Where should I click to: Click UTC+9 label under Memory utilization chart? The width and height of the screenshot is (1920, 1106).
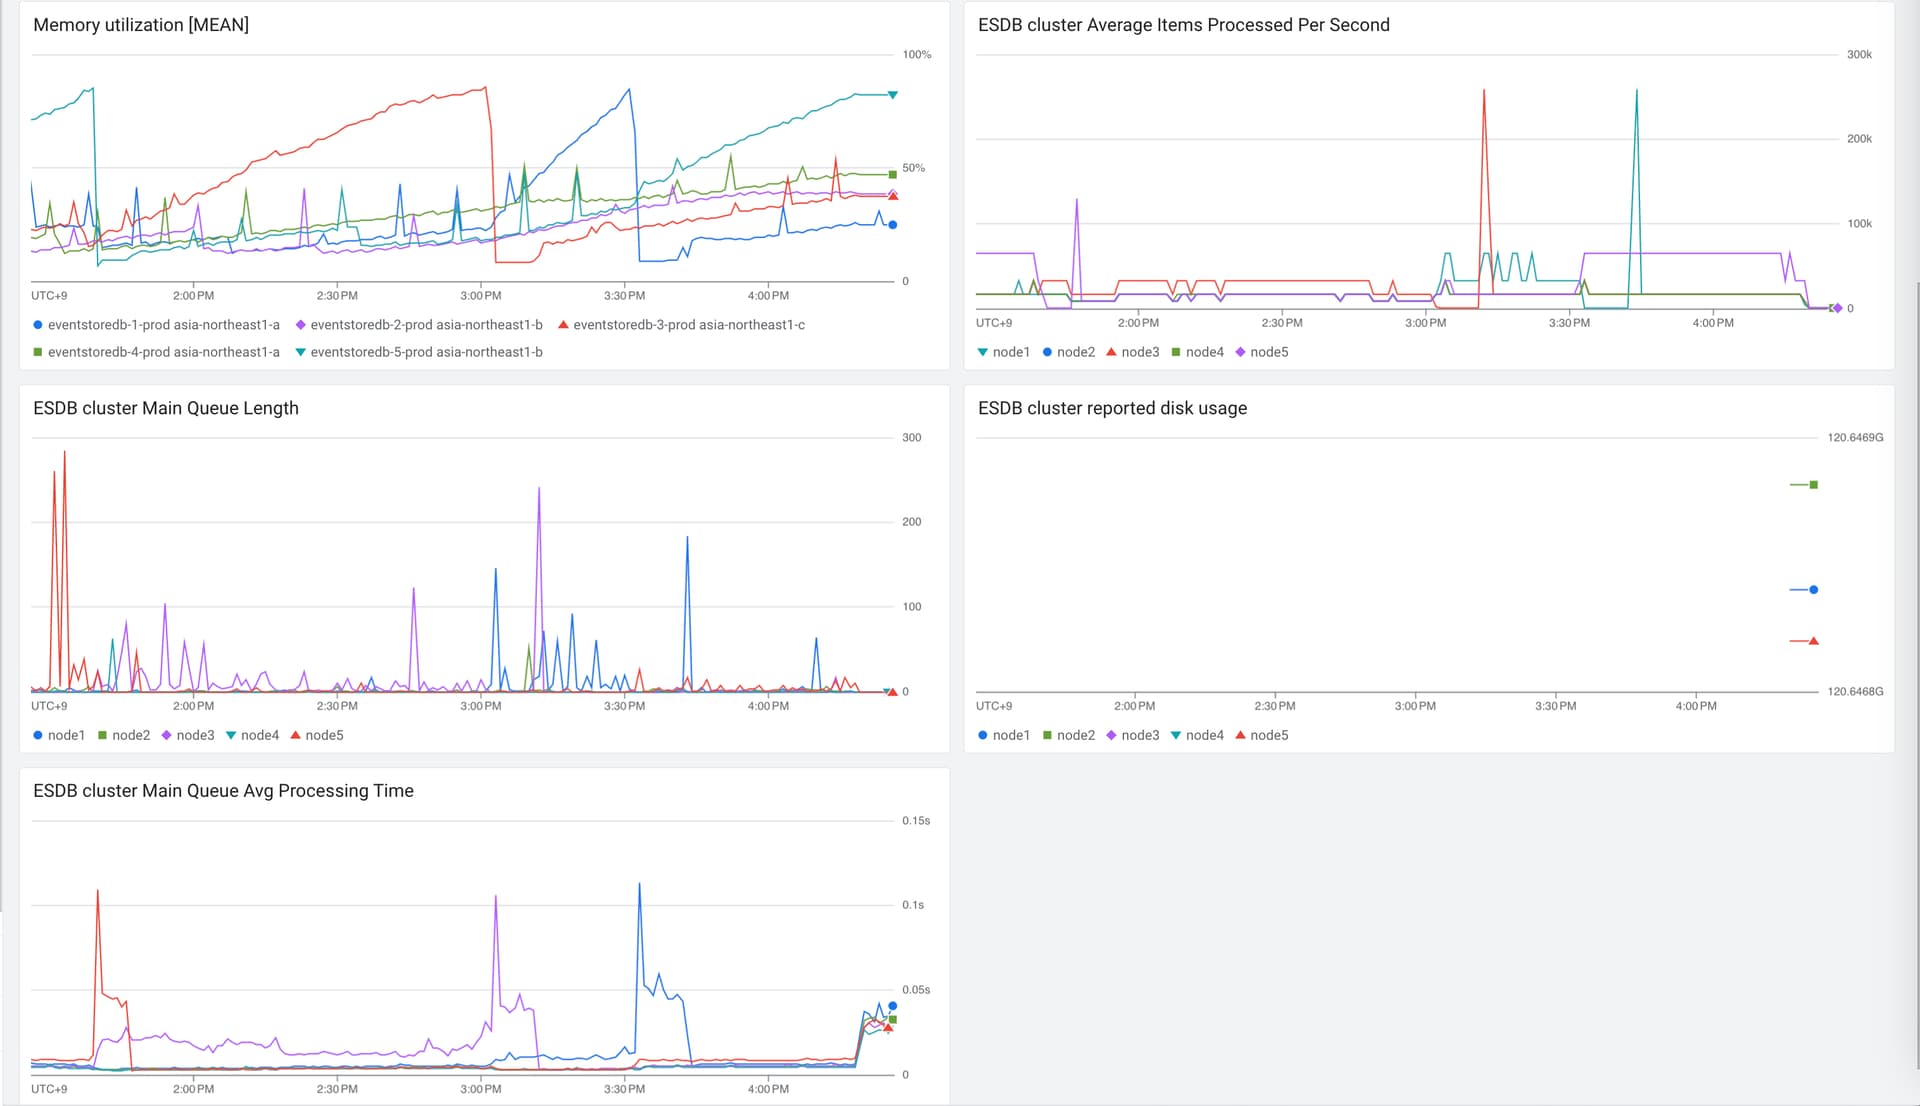click(x=49, y=296)
